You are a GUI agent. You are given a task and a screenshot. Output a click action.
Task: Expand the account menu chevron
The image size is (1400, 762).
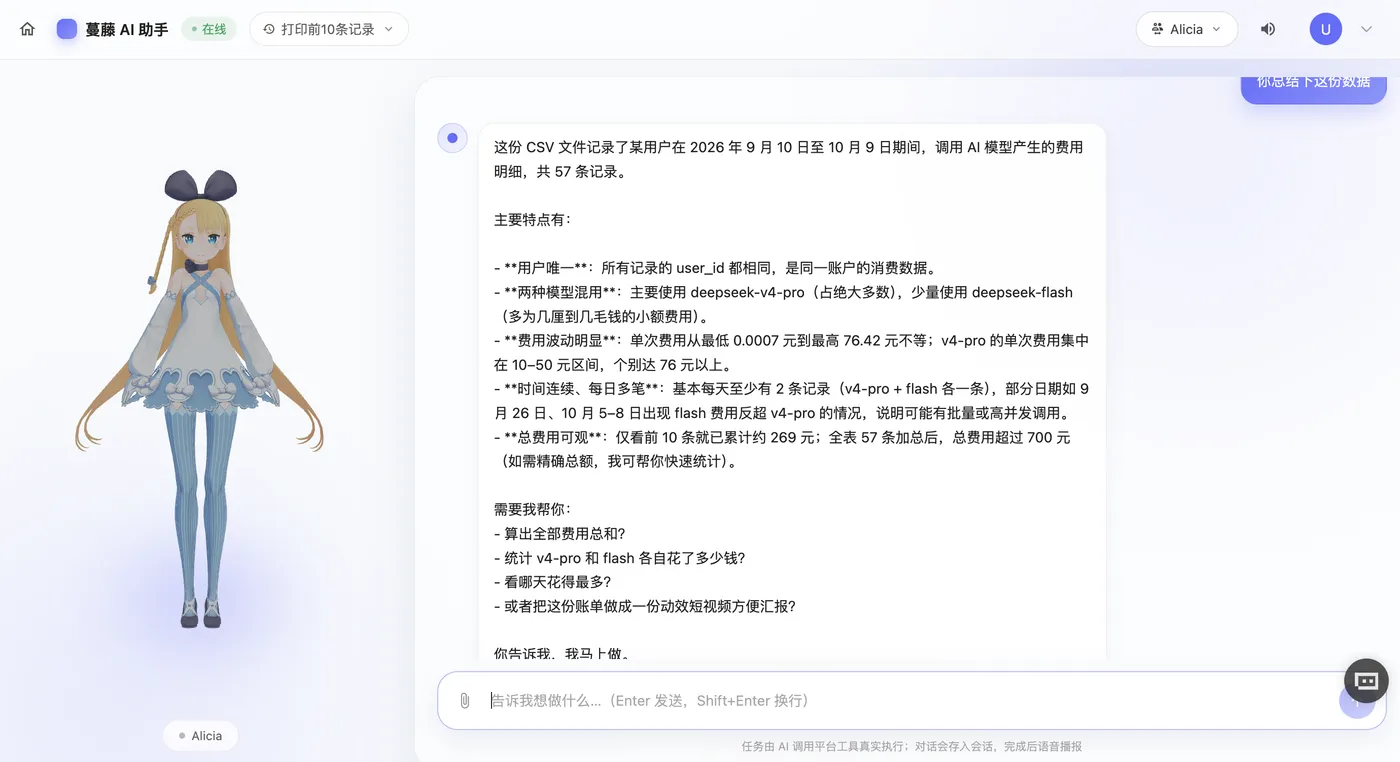click(1366, 29)
